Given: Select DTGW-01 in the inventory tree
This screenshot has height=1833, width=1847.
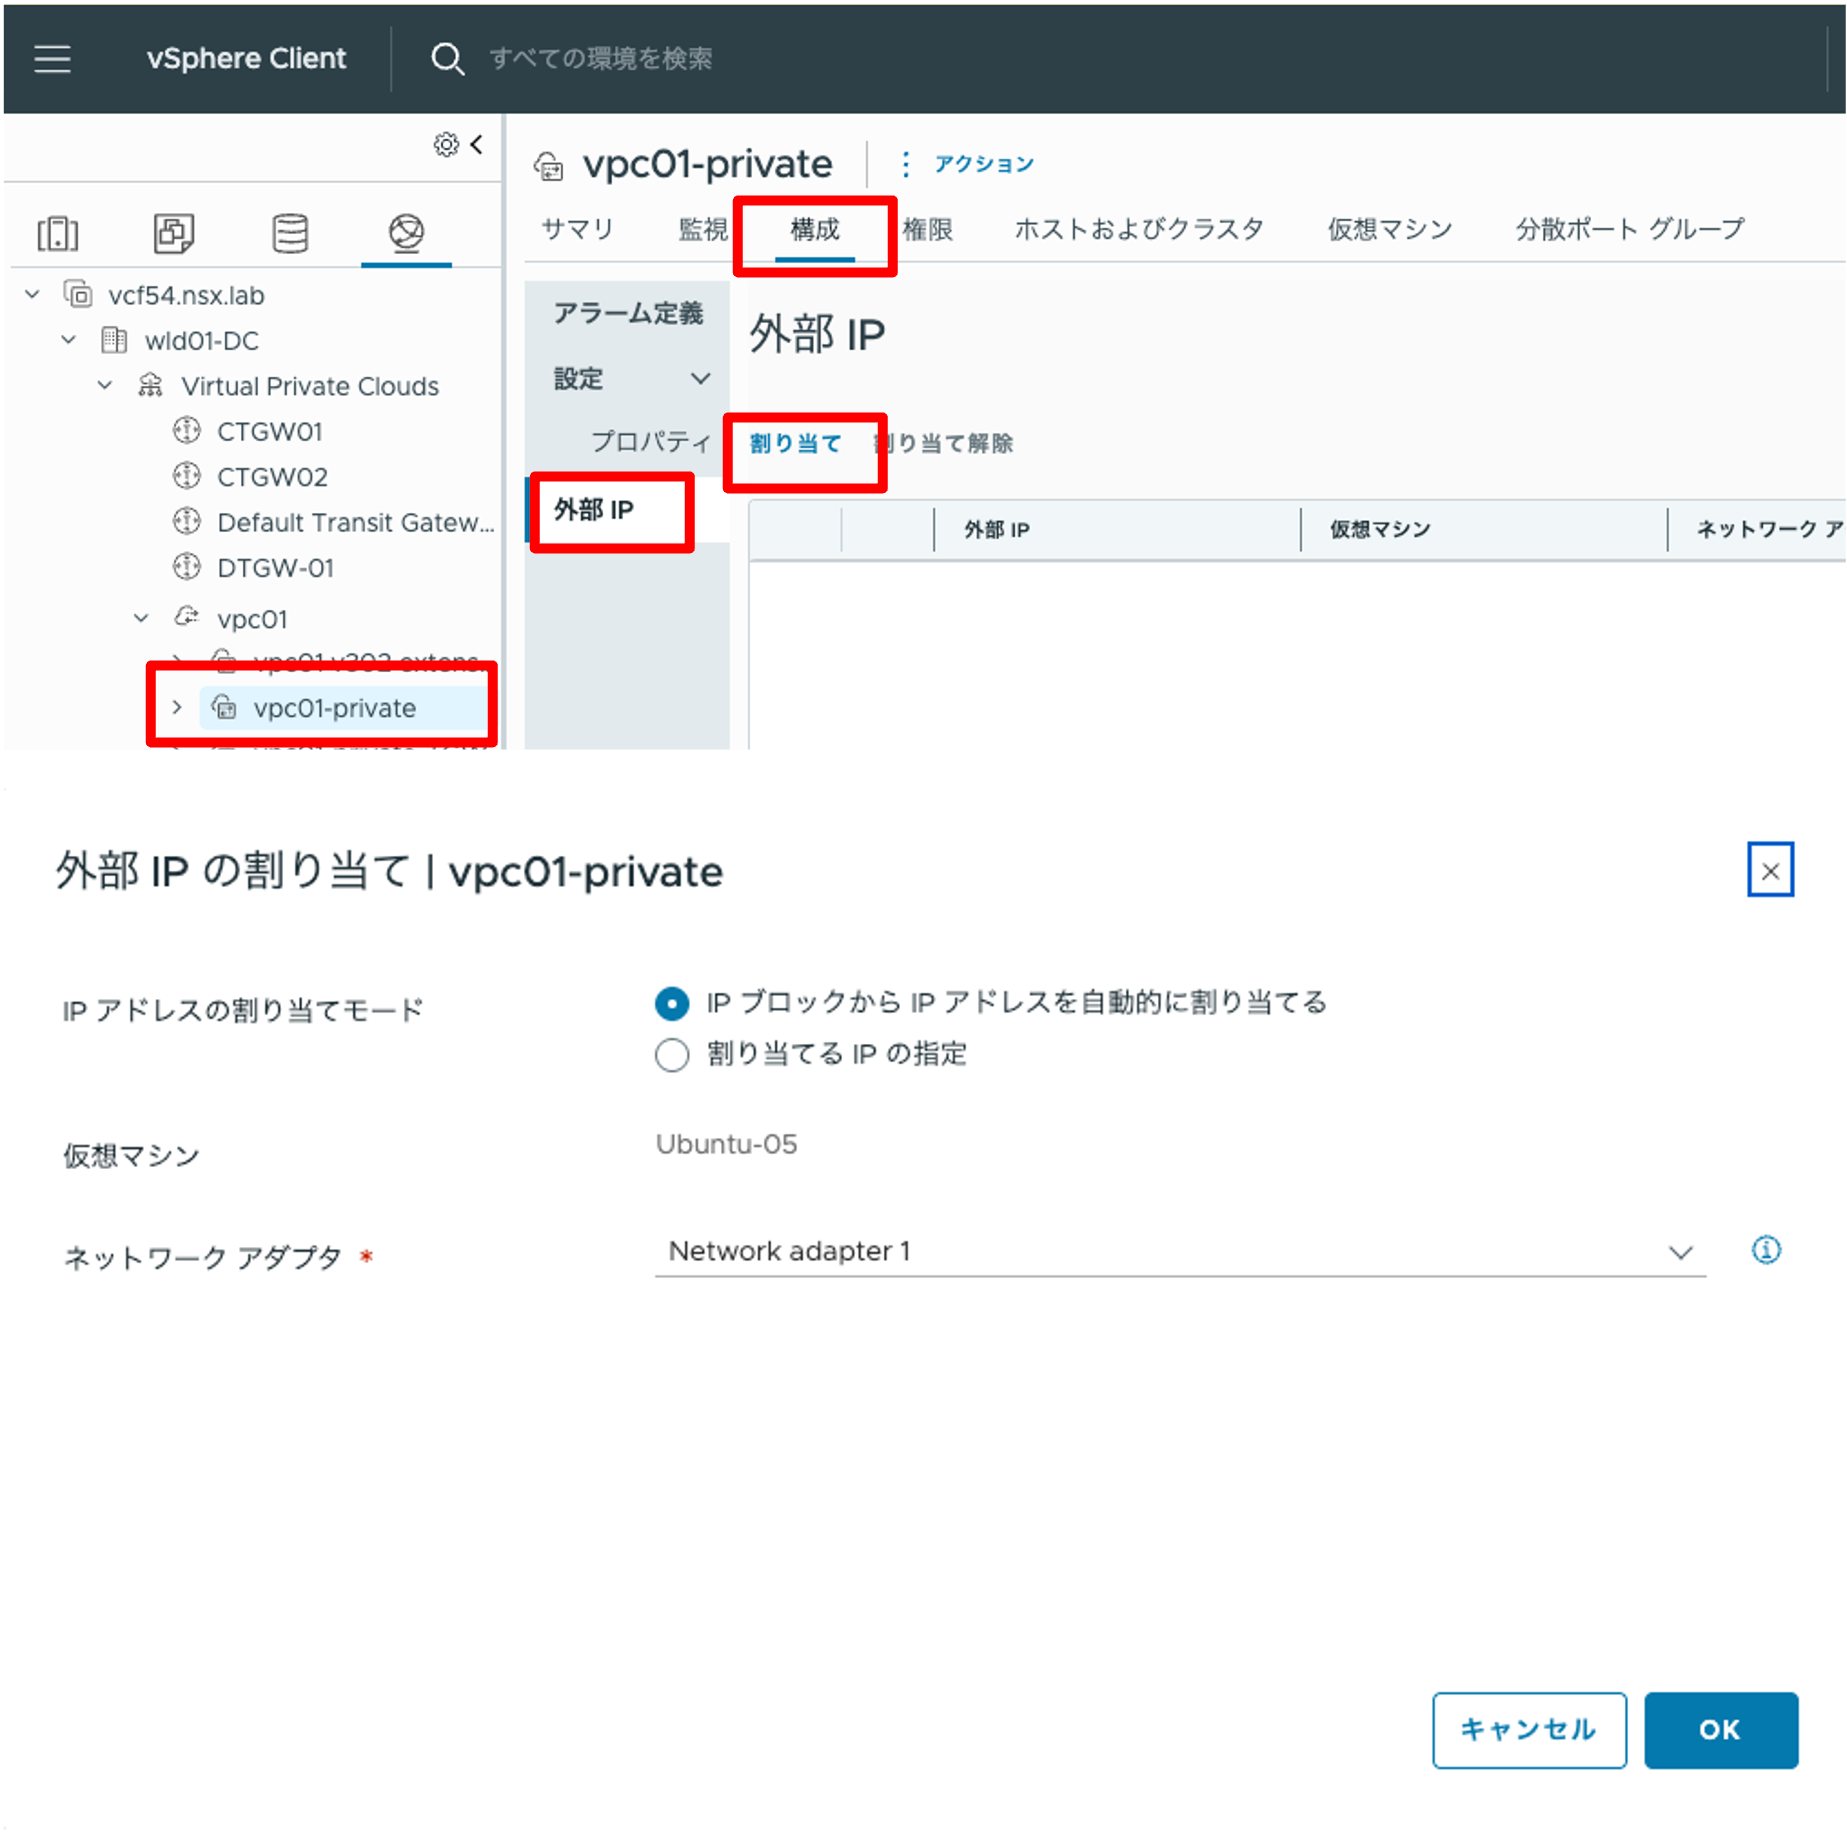Looking at the screenshot, I should point(276,568).
